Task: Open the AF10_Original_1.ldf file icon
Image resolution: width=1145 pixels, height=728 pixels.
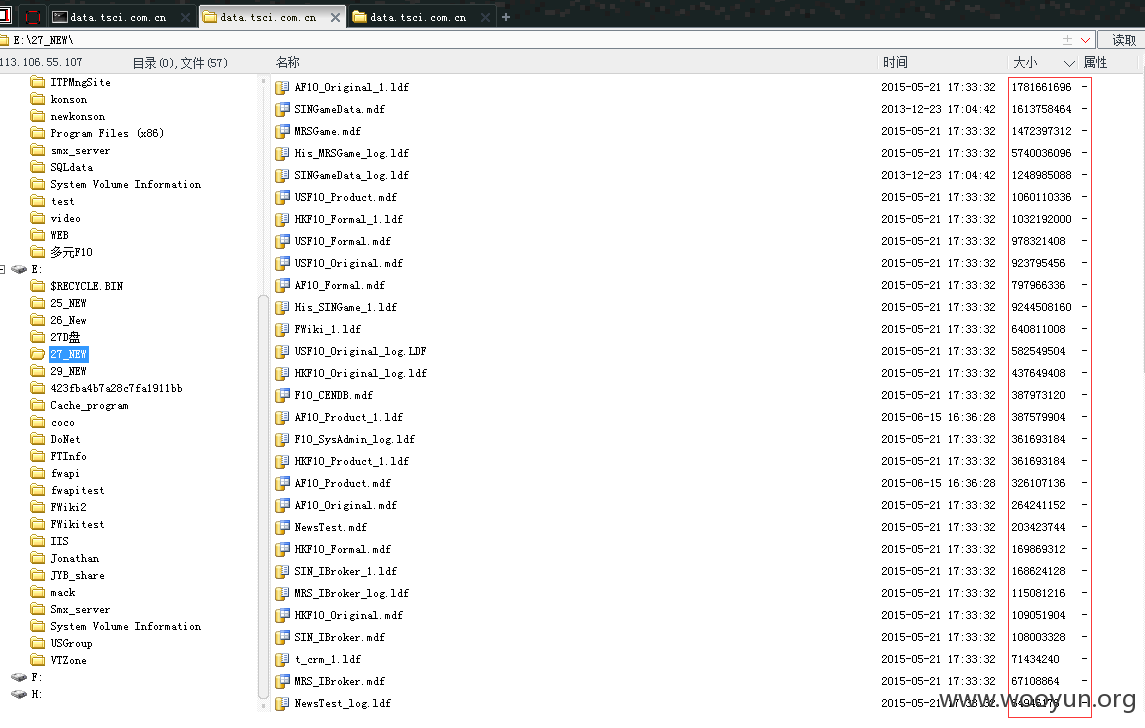Action: click(282, 88)
